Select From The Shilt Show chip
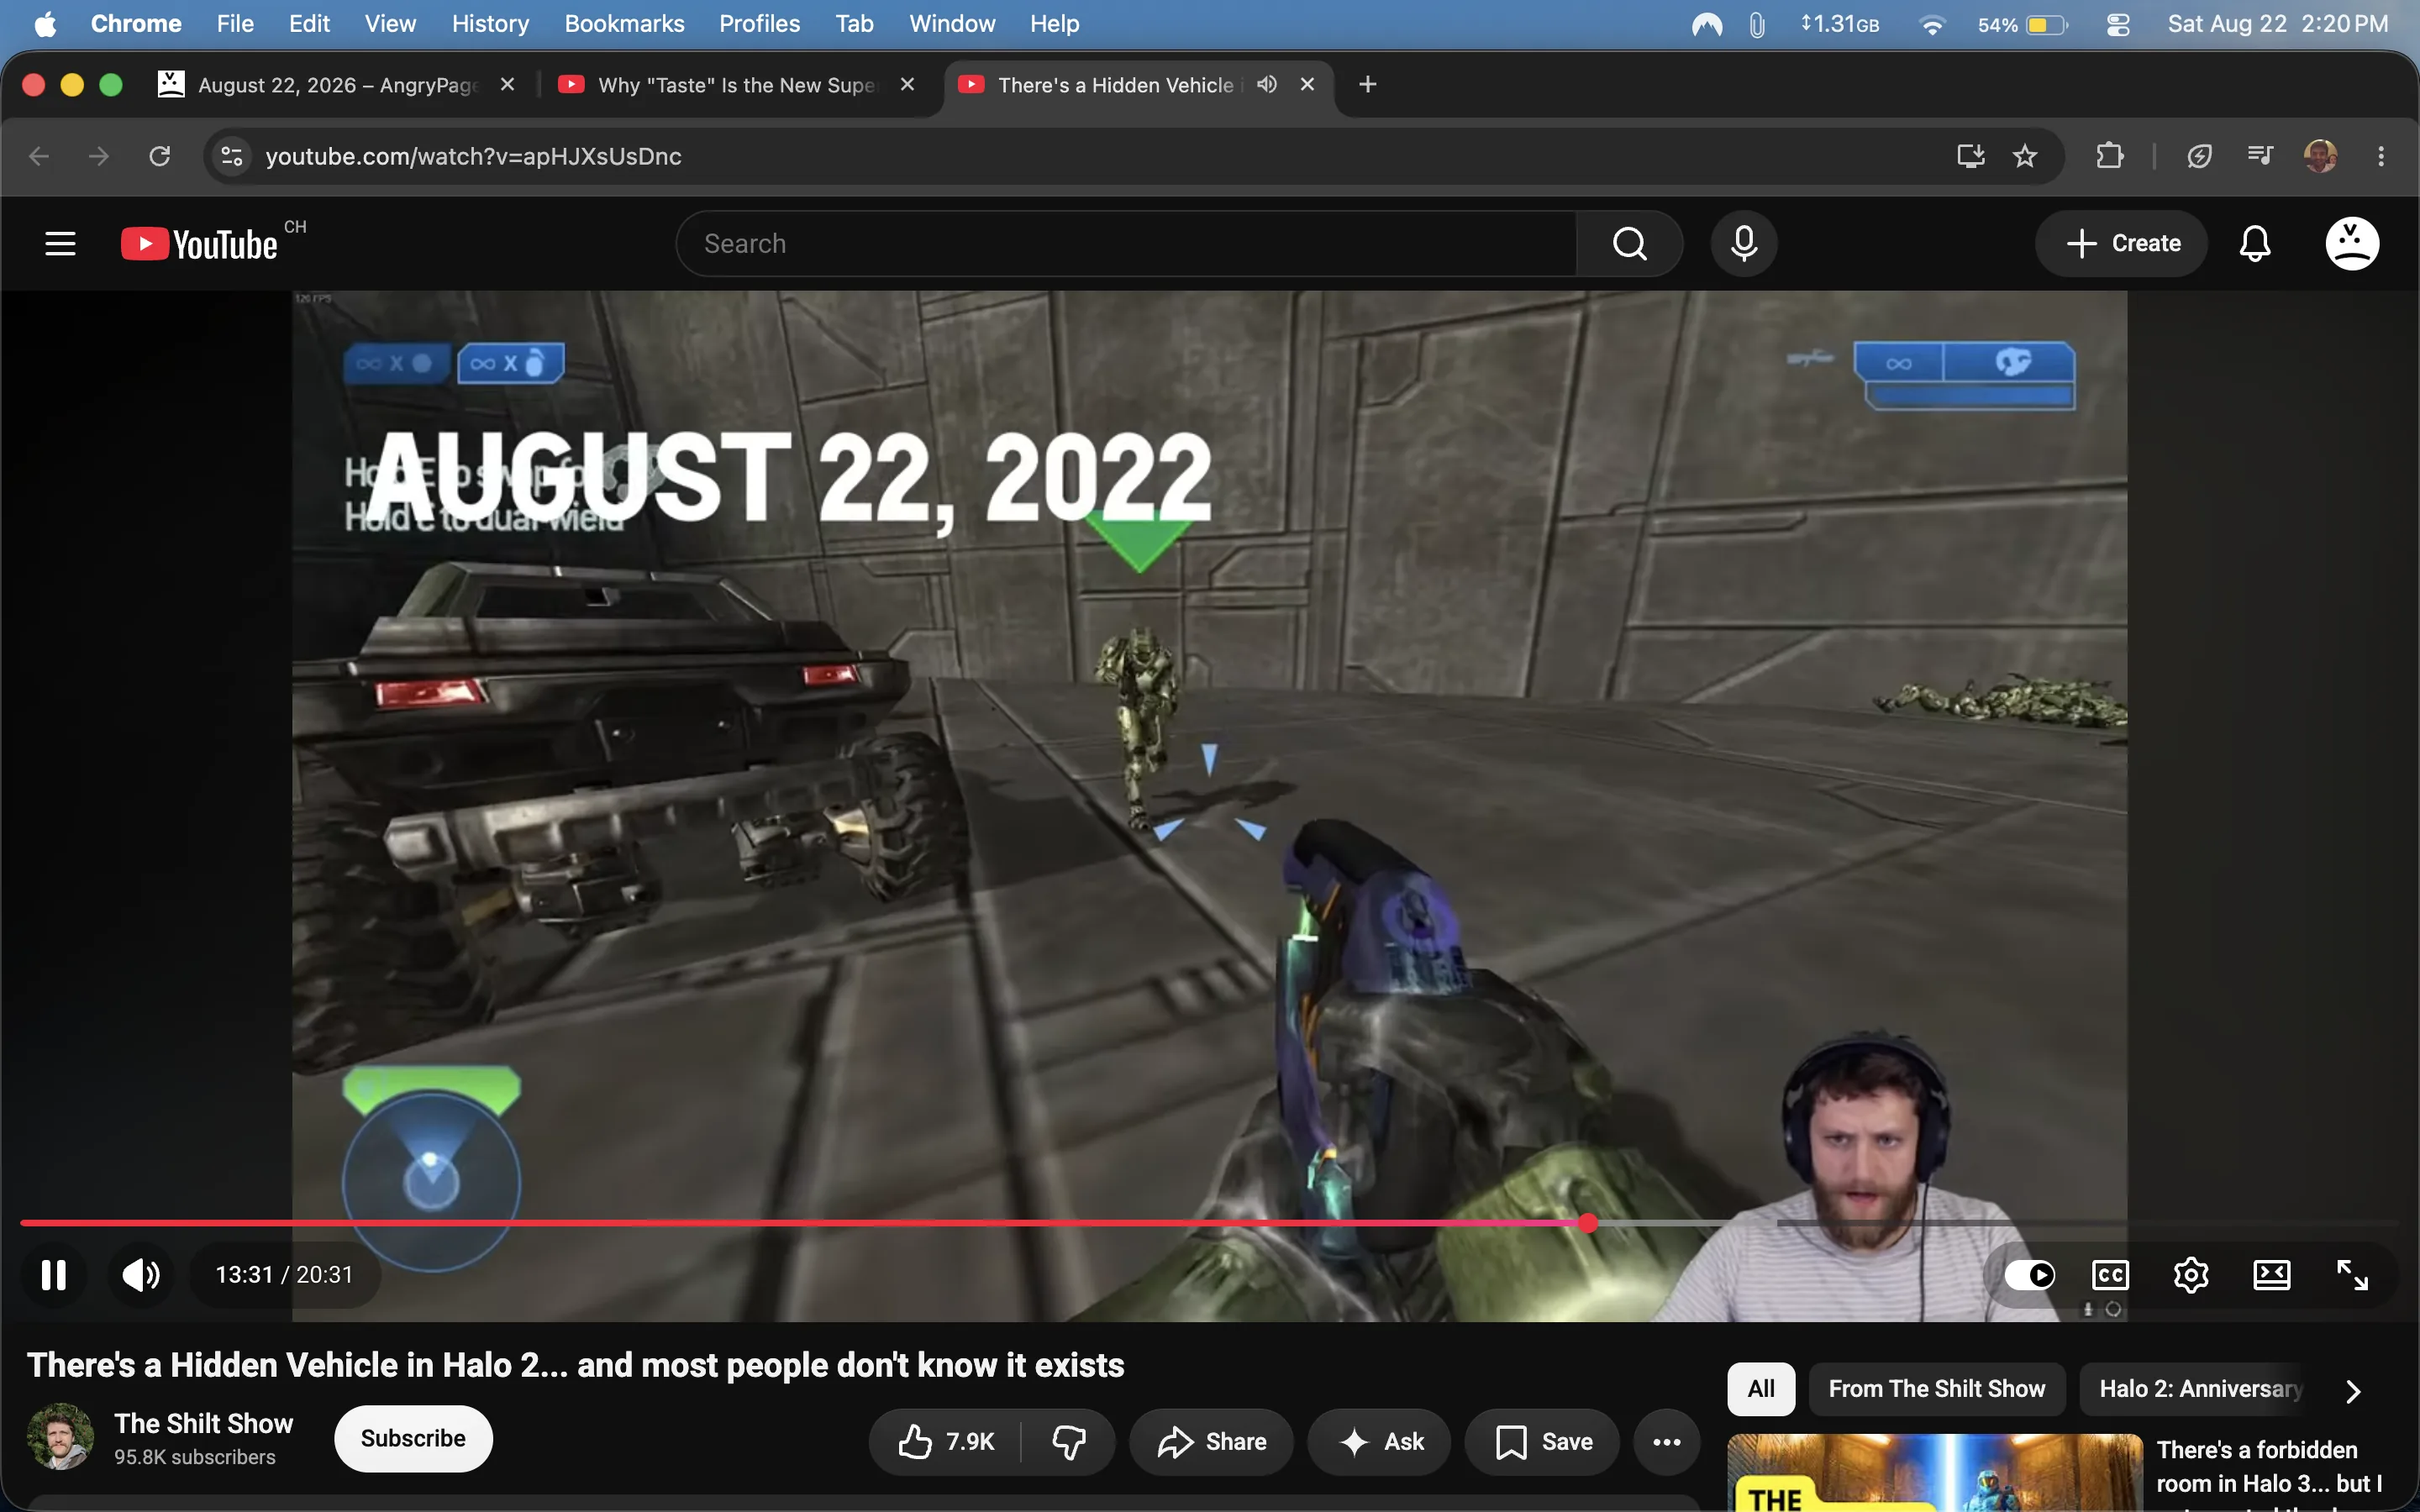The width and height of the screenshot is (2420, 1512). (x=1937, y=1389)
